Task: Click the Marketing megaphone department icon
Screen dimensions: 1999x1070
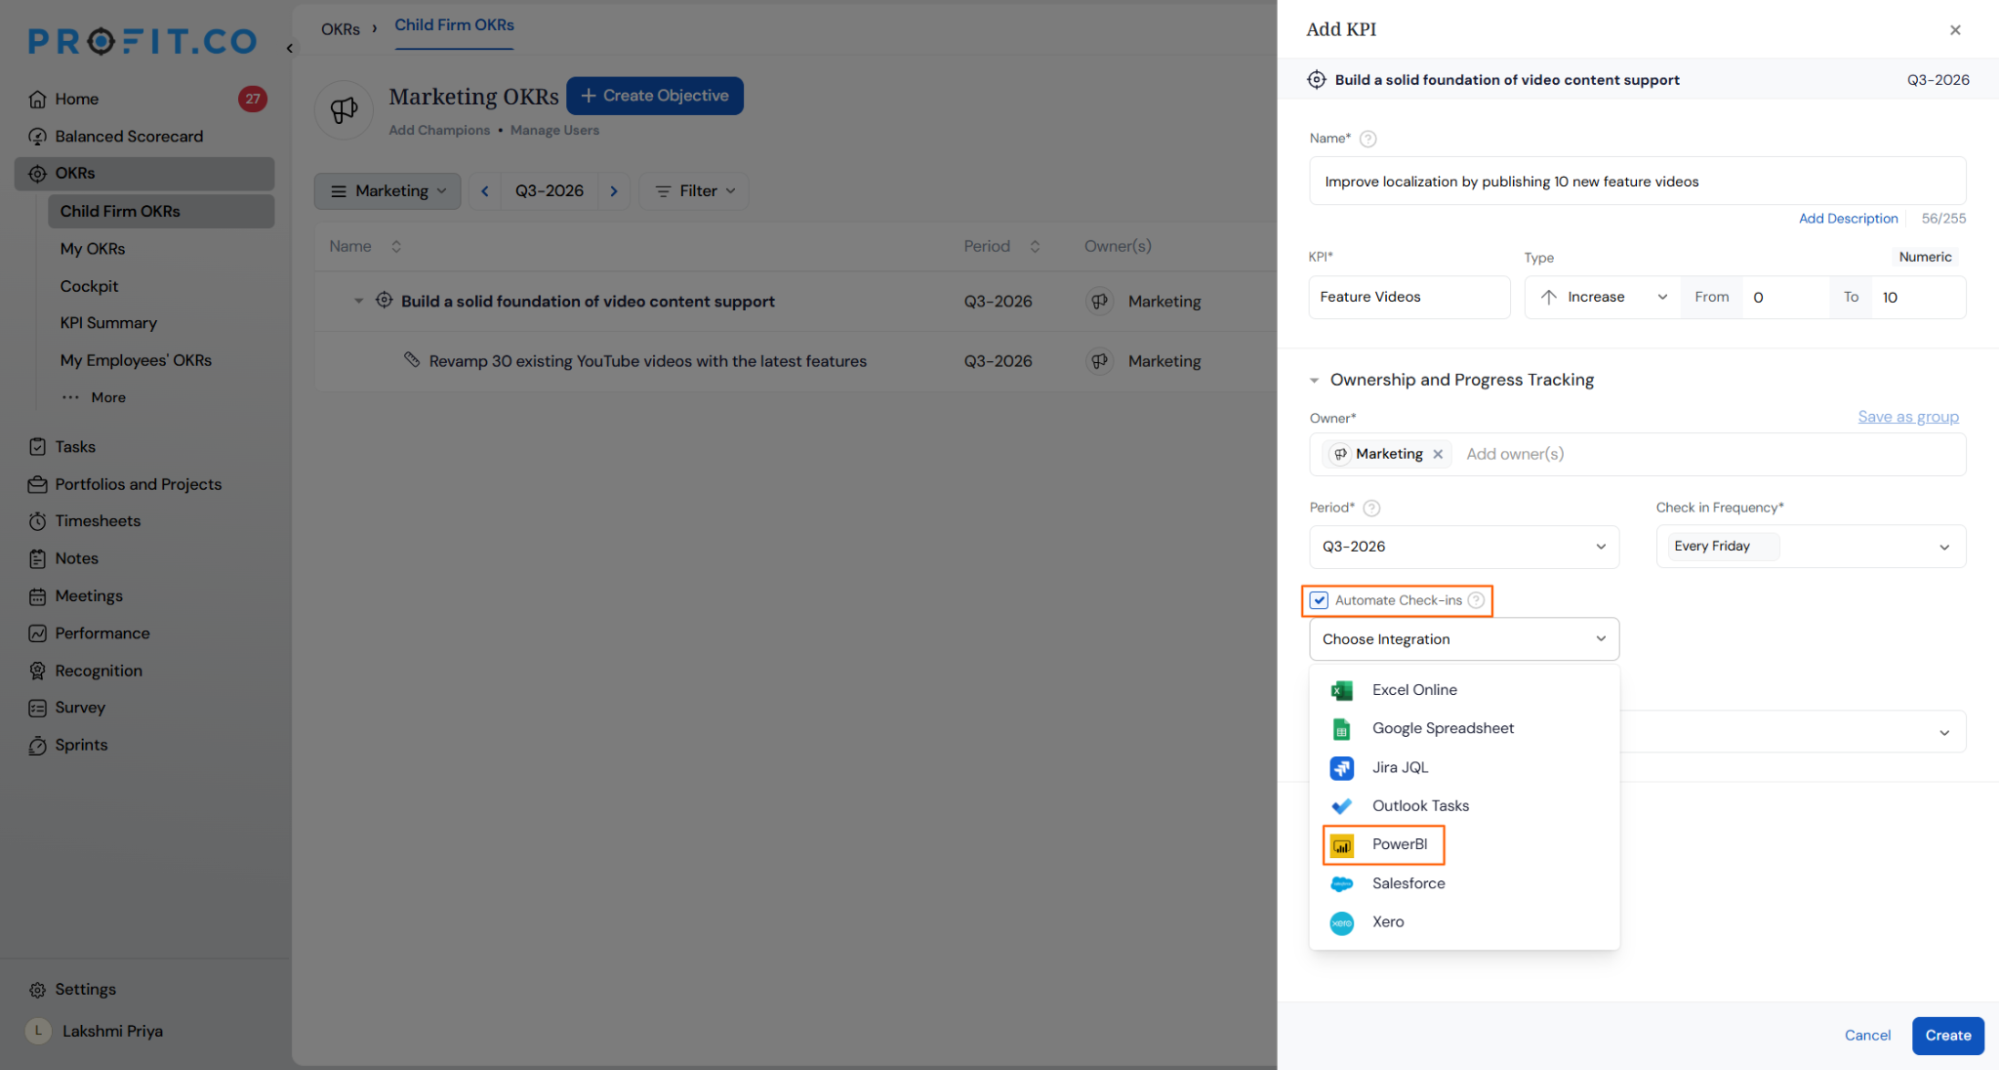Action: pyautogui.click(x=344, y=110)
